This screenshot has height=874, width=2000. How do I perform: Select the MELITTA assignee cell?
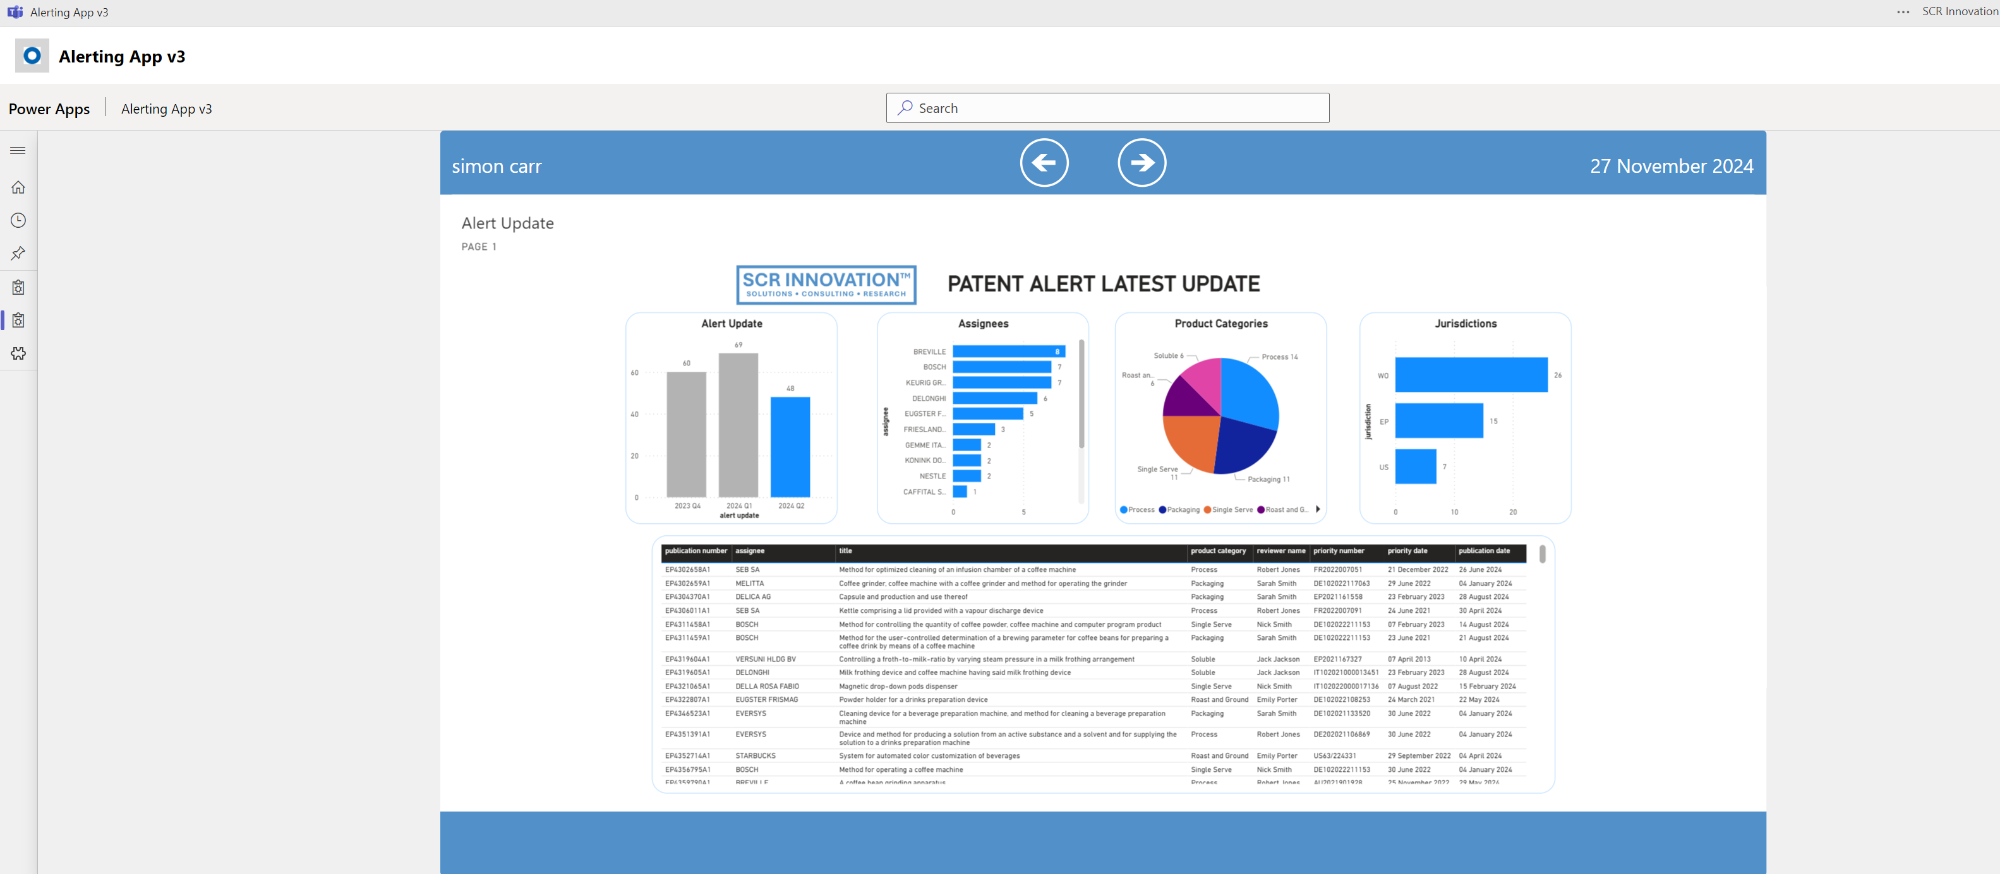tap(750, 584)
